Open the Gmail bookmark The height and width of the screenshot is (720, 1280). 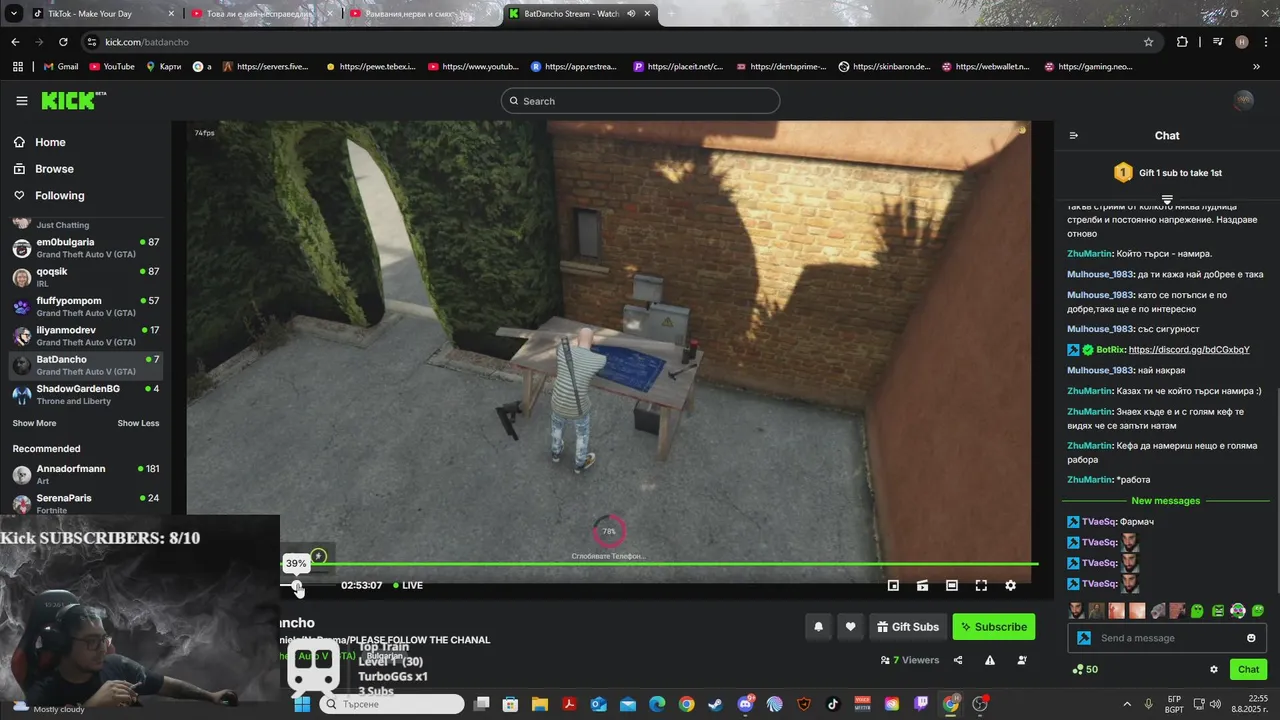tap(60, 67)
